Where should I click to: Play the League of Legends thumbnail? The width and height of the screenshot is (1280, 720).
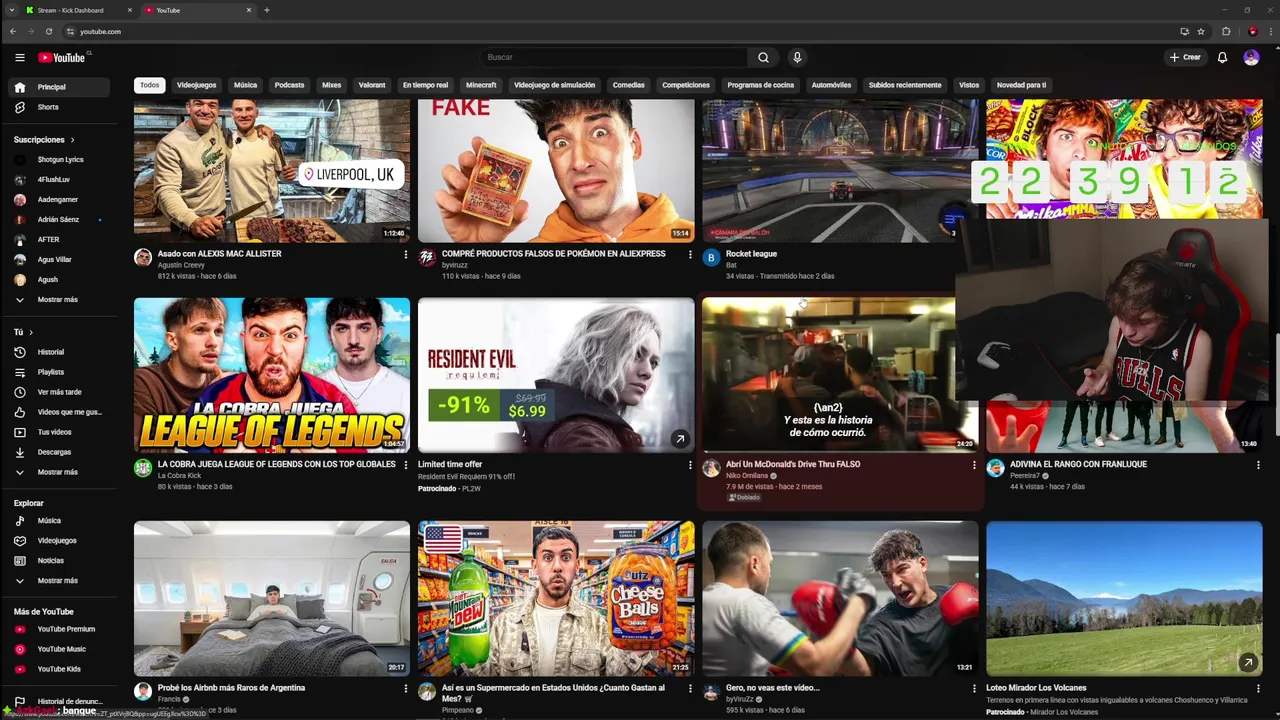[272, 375]
